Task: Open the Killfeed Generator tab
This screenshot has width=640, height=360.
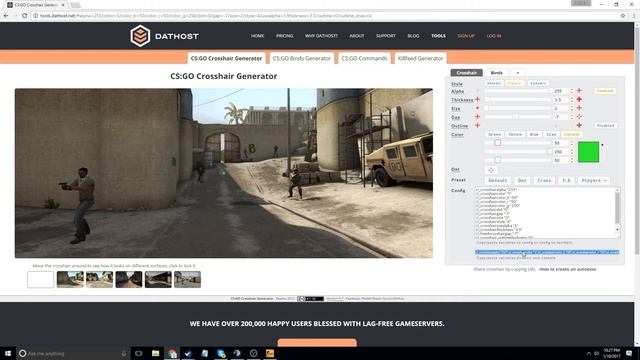Action: point(420,58)
